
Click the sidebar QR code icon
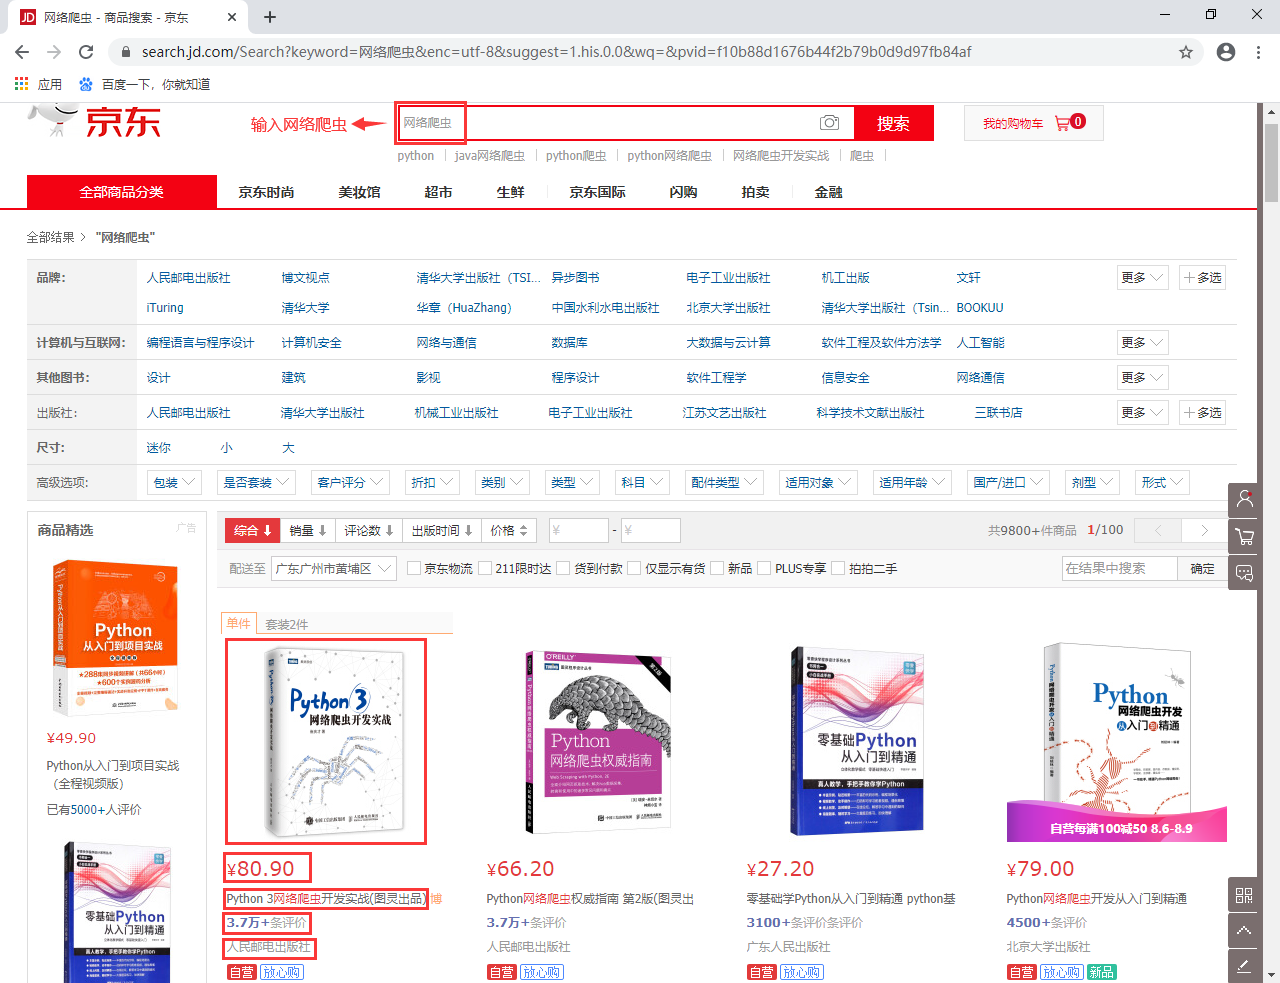click(1244, 895)
